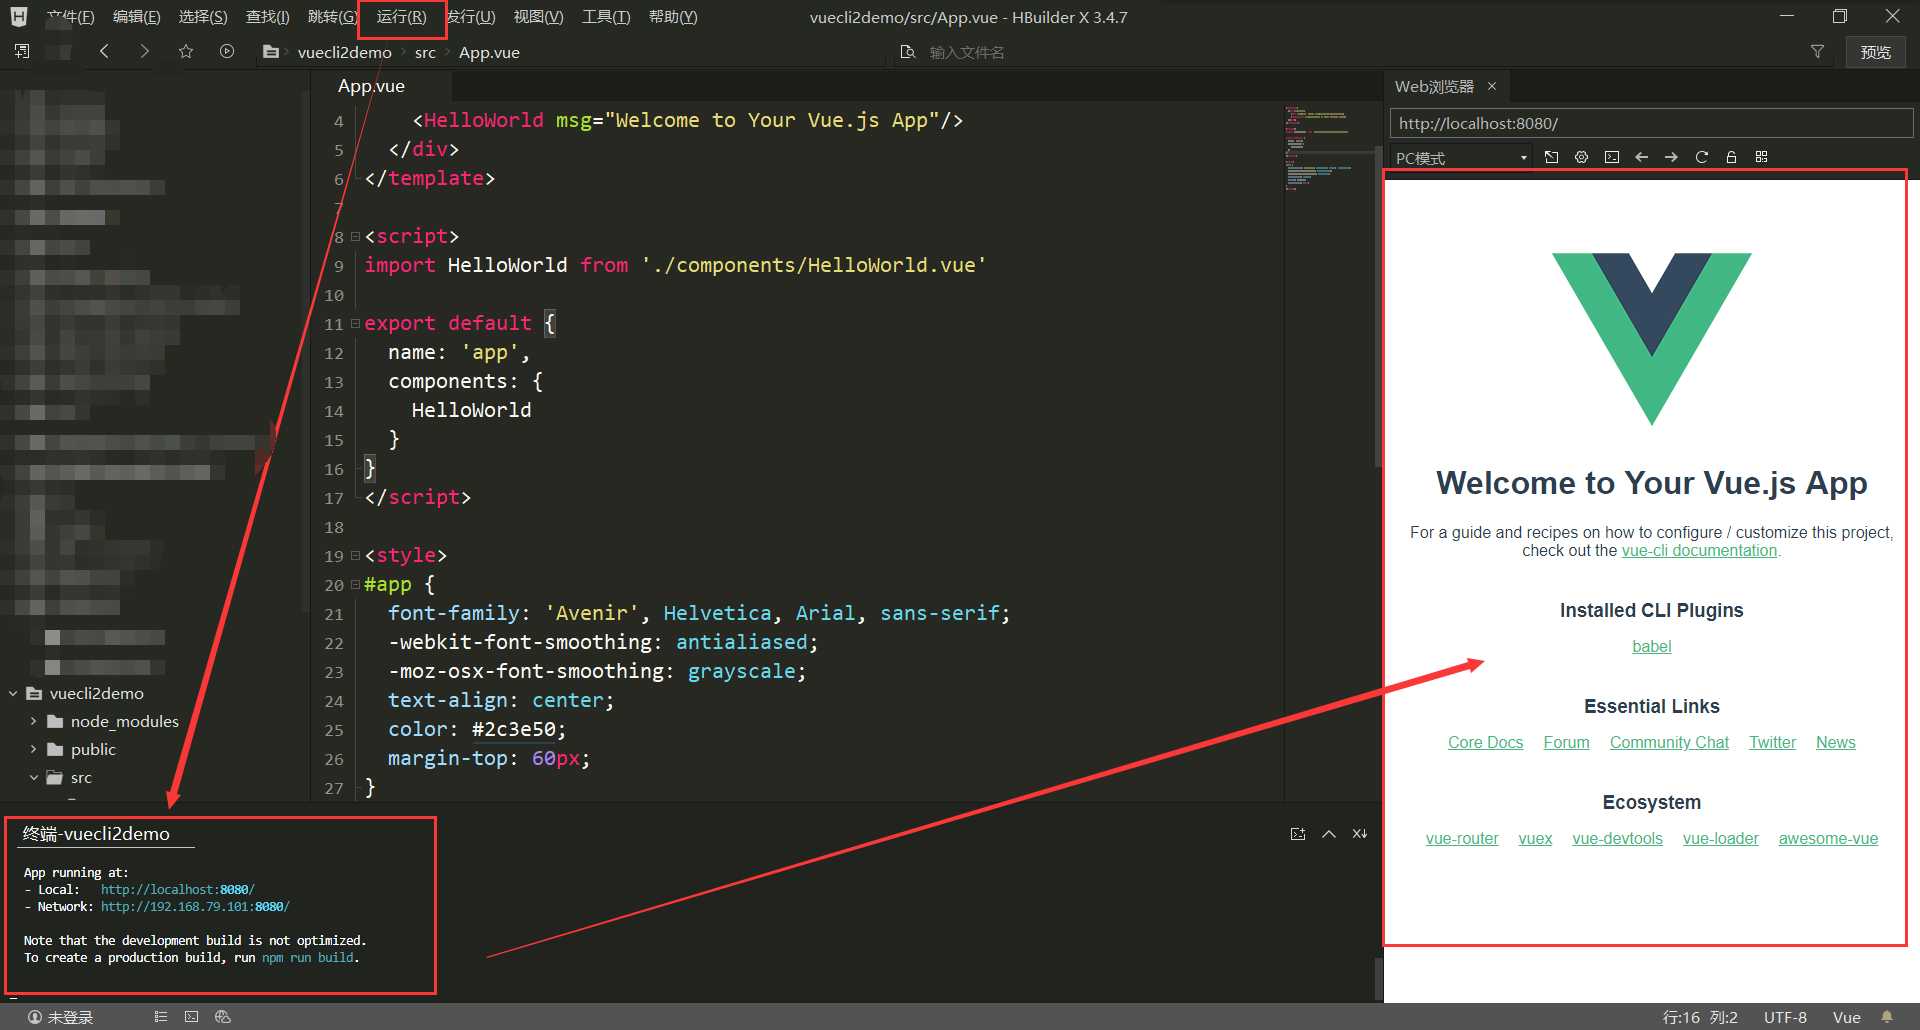Click the Network URL in terminal
Screen dimensions: 1920x1030
195,907
